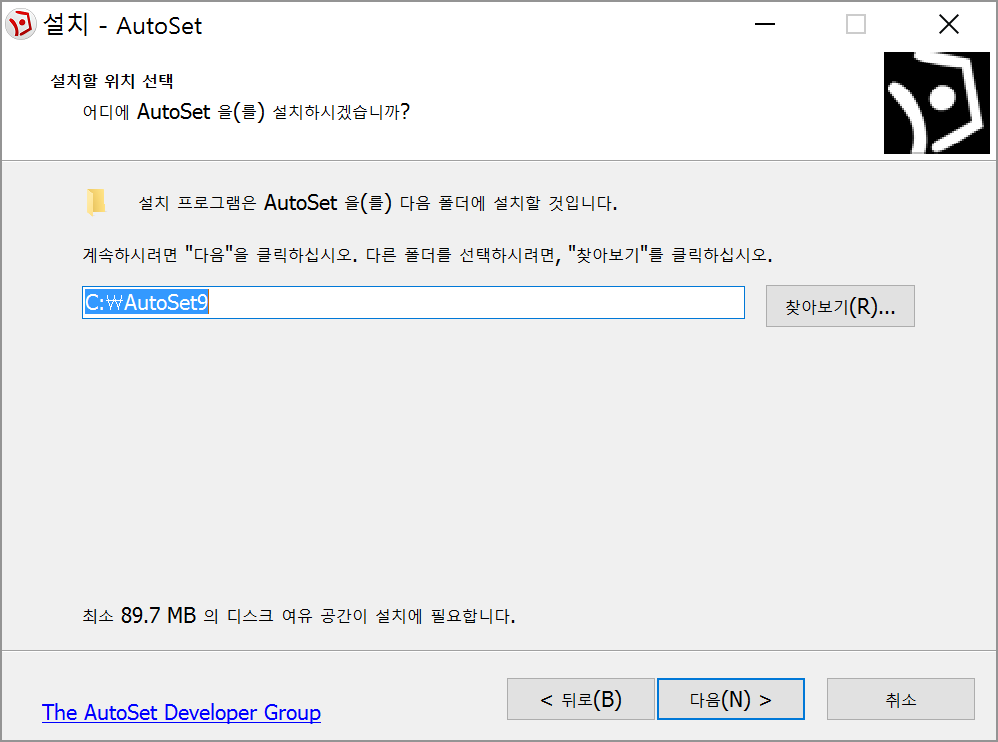998x742 pixels.
Task: Click the question text 어디에 AutoSet 을(를) 설치하시겠습니까?
Action: [246, 112]
